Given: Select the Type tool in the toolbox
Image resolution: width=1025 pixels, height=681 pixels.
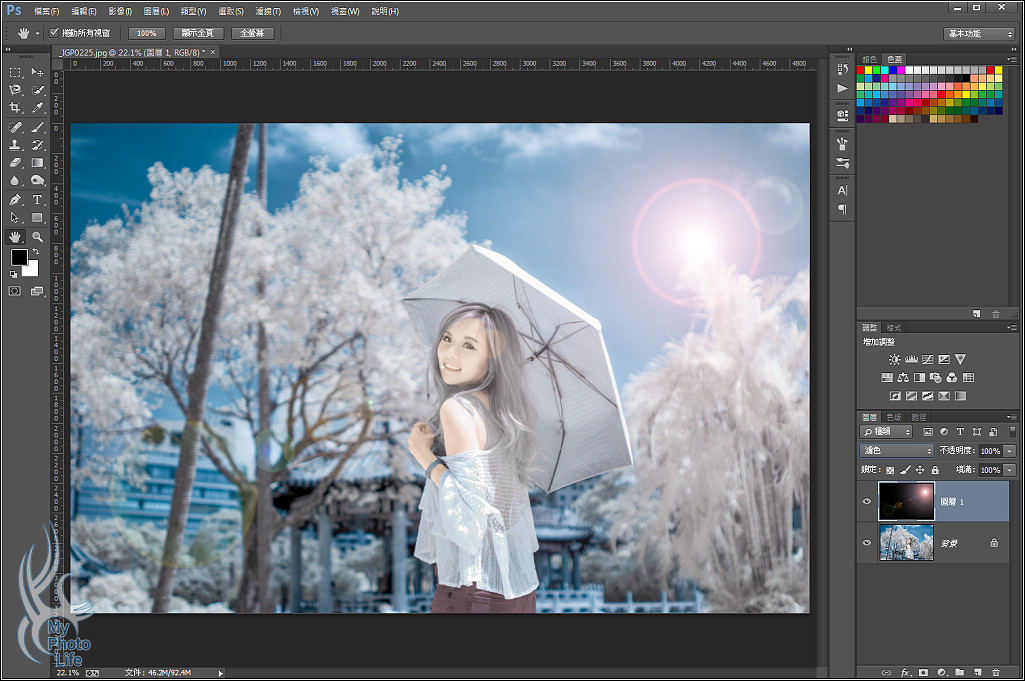Looking at the screenshot, I should [37, 200].
